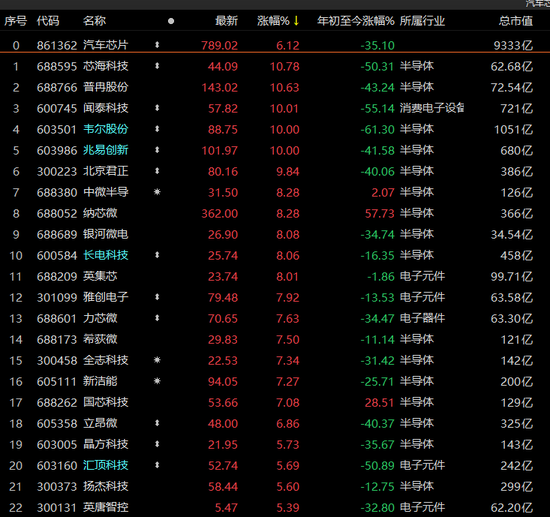The image size is (550, 517).
Task: Select stock name 晶方科技
Action: pyautogui.click(x=106, y=444)
